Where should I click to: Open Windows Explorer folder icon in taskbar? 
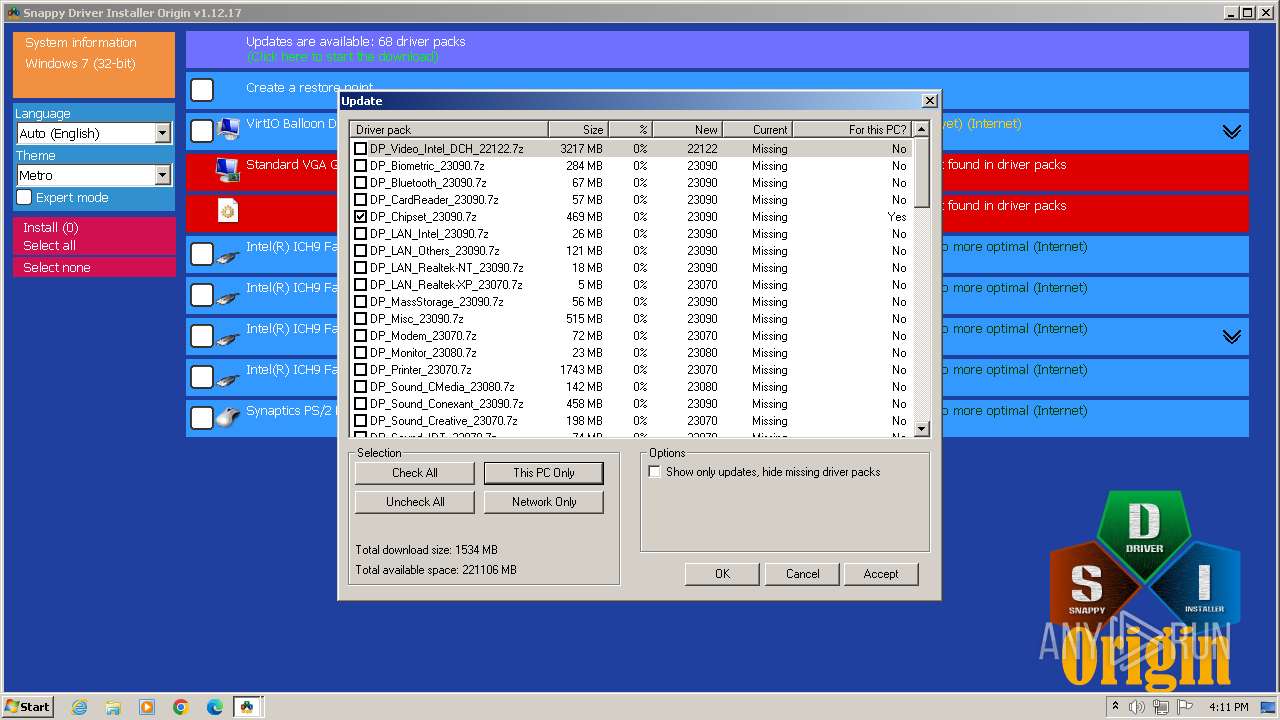pyautogui.click(x=113, y=707)
